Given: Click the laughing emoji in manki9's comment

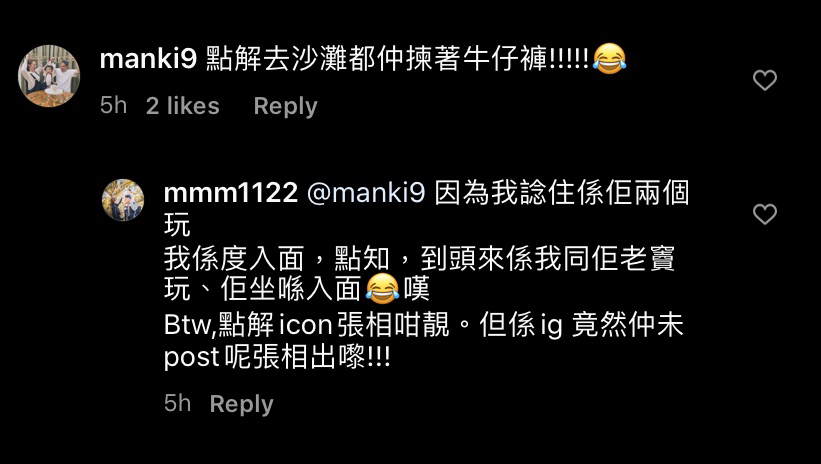Looking at the screenshot, I should coord(609,58).
